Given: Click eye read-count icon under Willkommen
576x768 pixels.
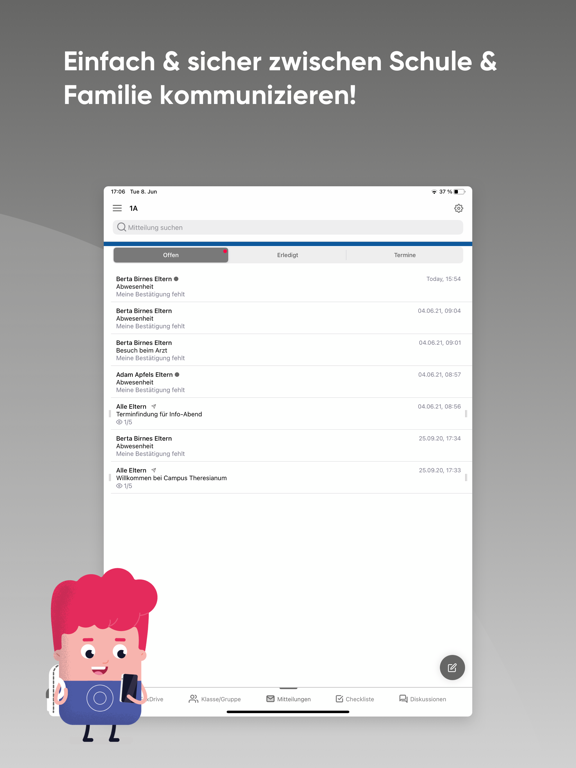Looking at the screenshot, I should [119, 486].
